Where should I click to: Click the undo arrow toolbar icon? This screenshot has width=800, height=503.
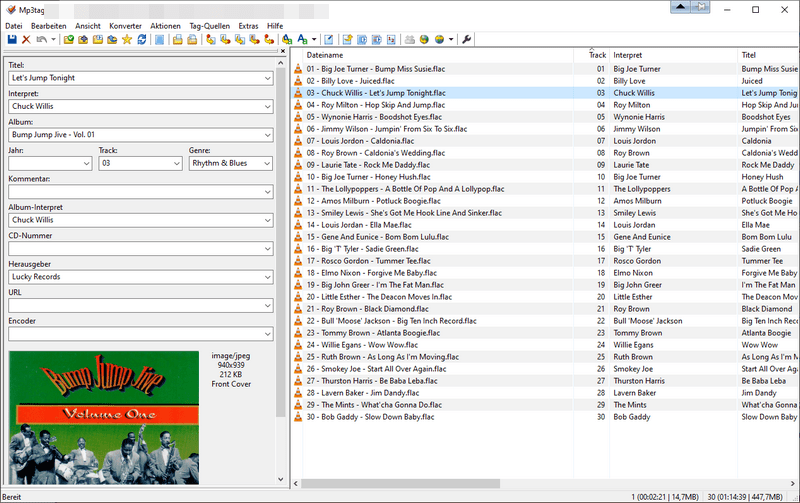41,39
